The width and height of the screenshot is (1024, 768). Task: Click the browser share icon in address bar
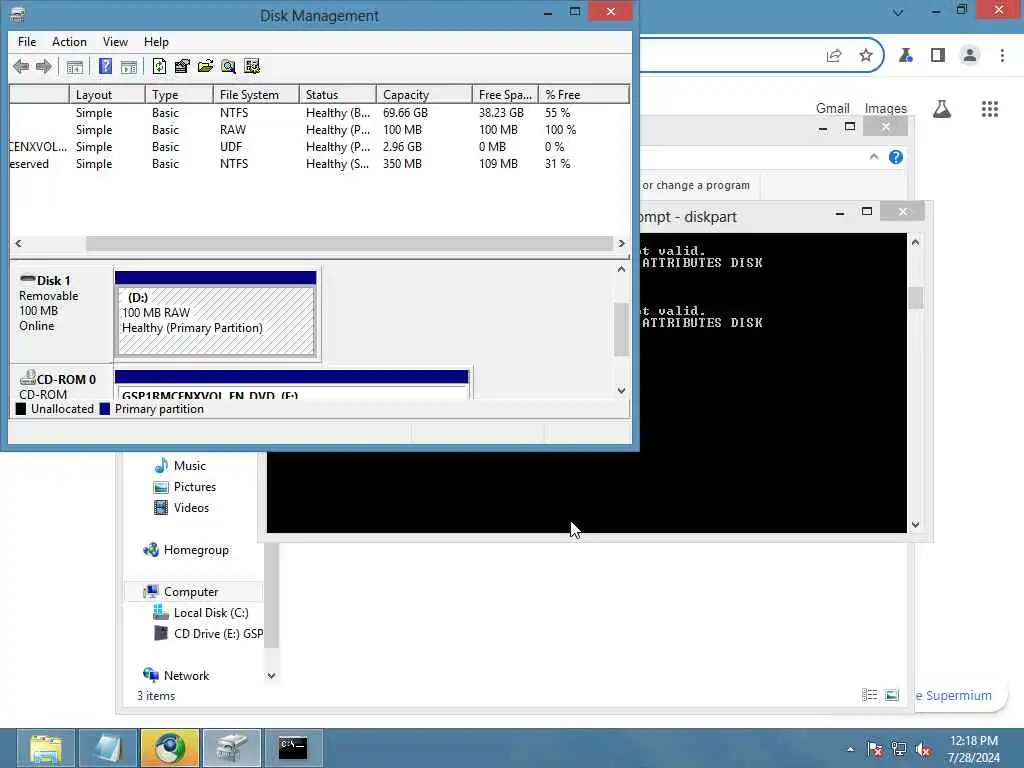tap(834, 56)
